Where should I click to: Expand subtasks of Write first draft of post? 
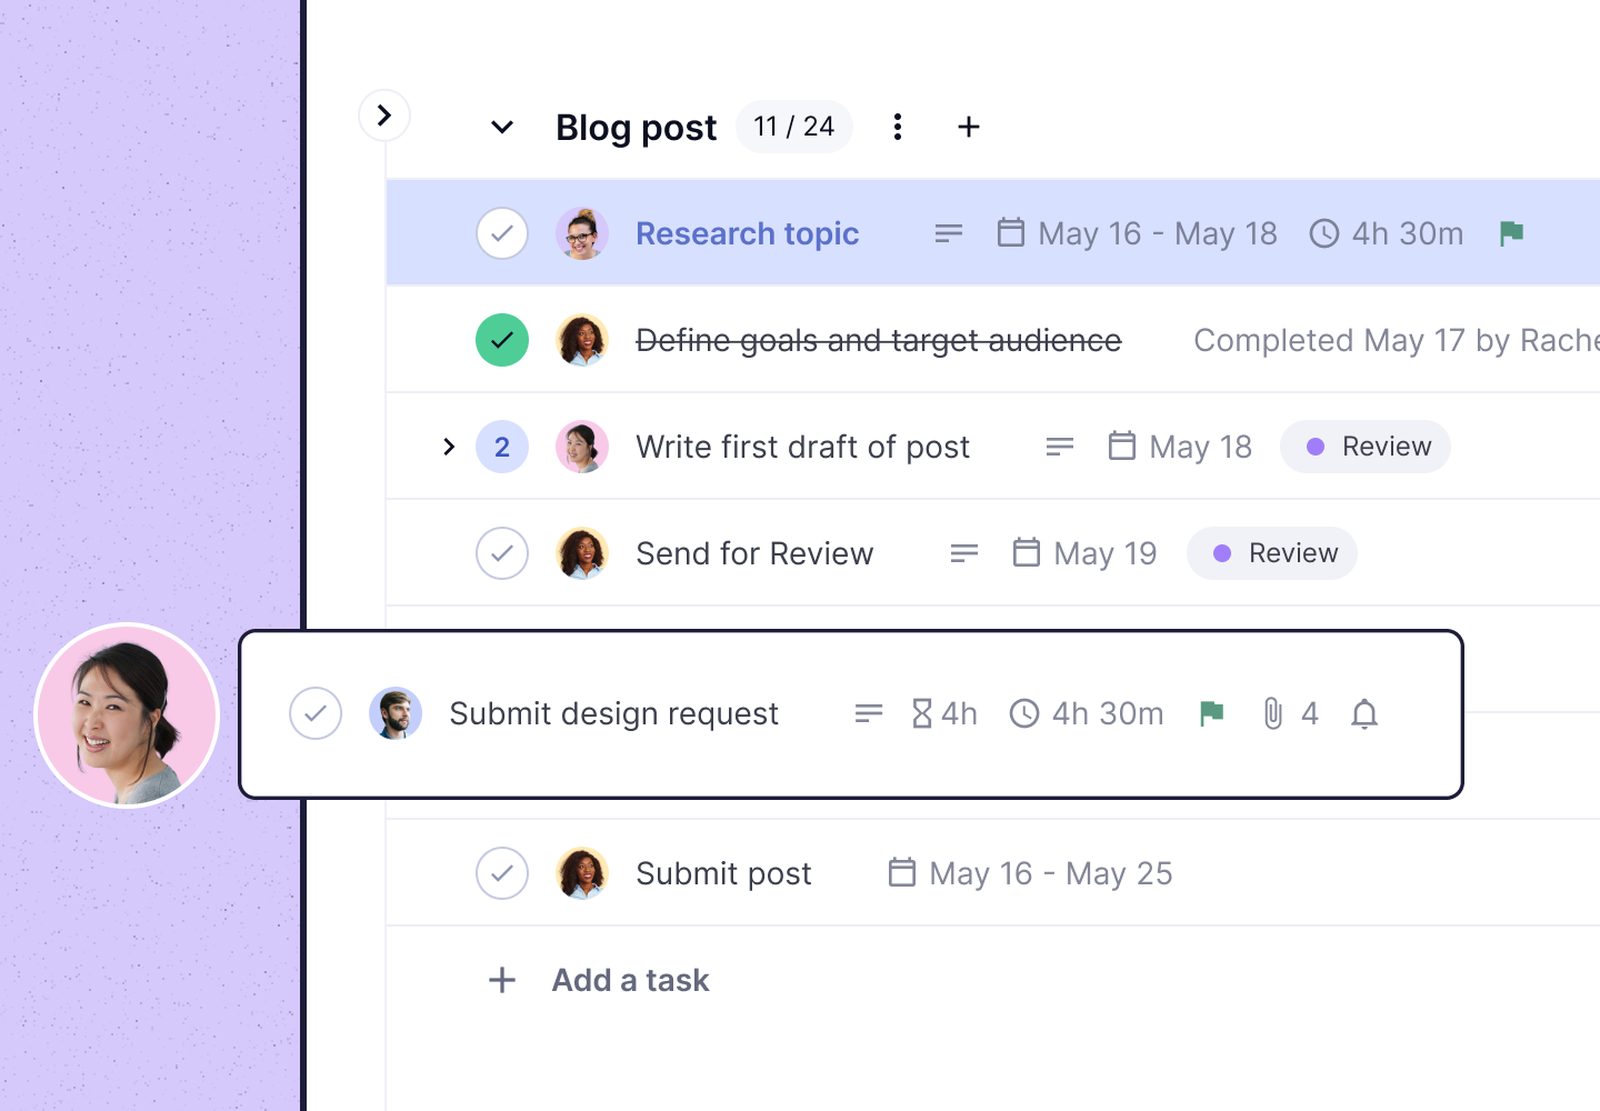[448, 447]
